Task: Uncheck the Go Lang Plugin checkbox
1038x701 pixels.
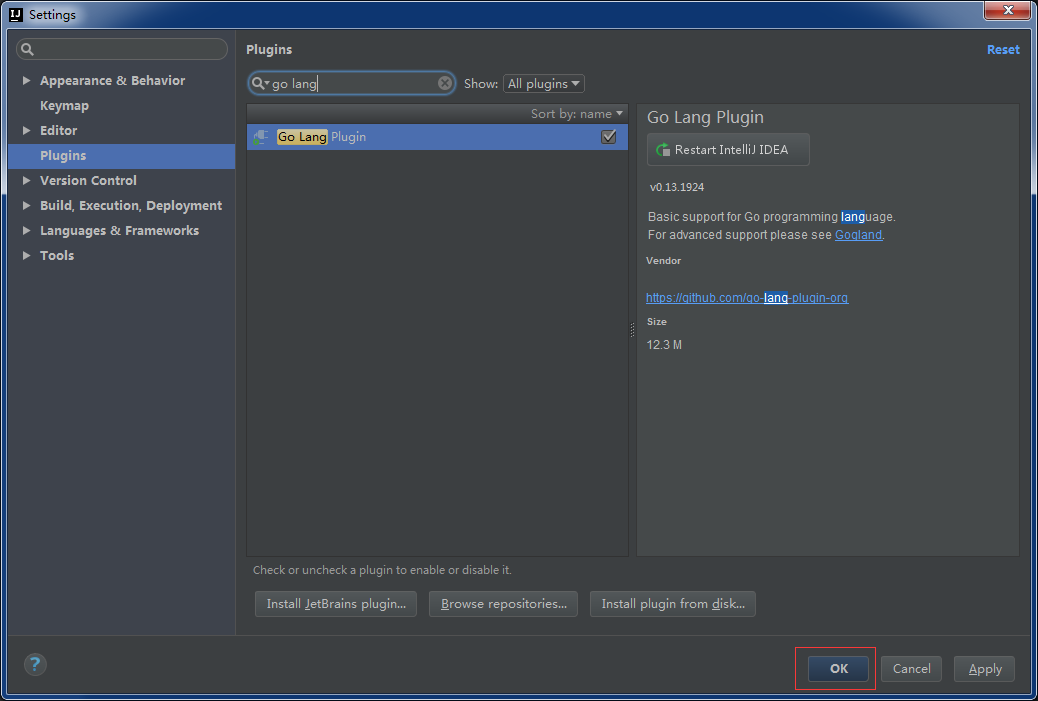Action: tap(608, 137)
